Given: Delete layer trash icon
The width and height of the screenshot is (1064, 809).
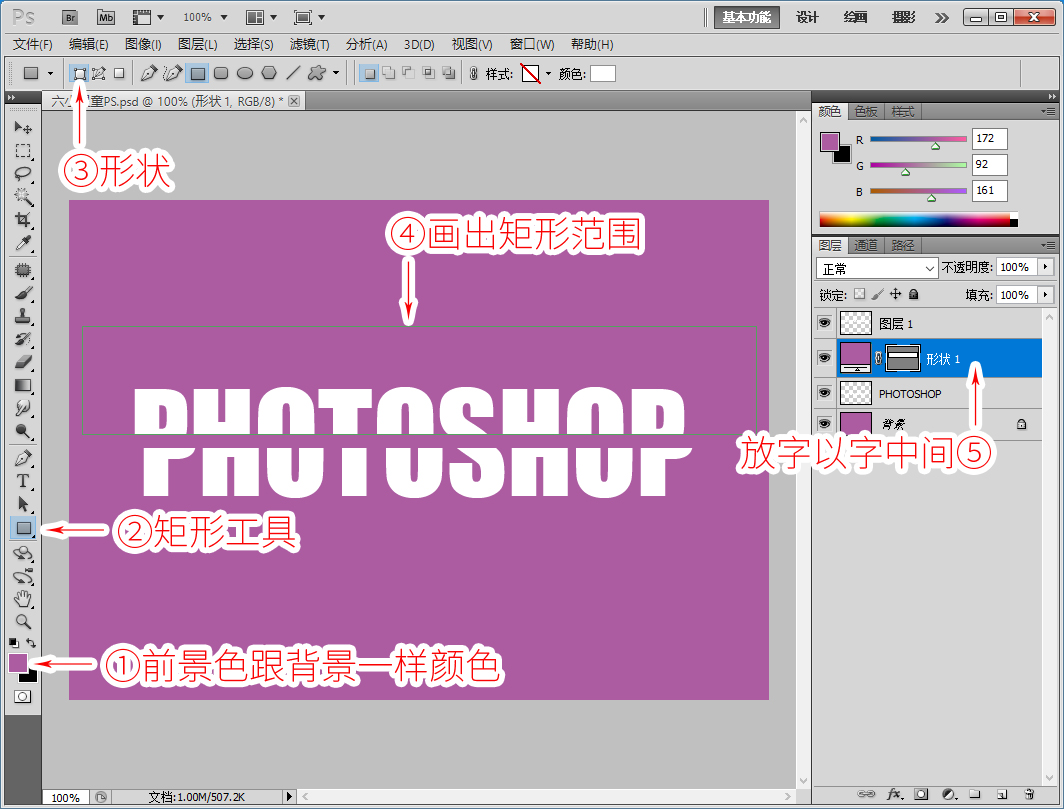Looking at the screenshot, I should (x=1029, y=794).
